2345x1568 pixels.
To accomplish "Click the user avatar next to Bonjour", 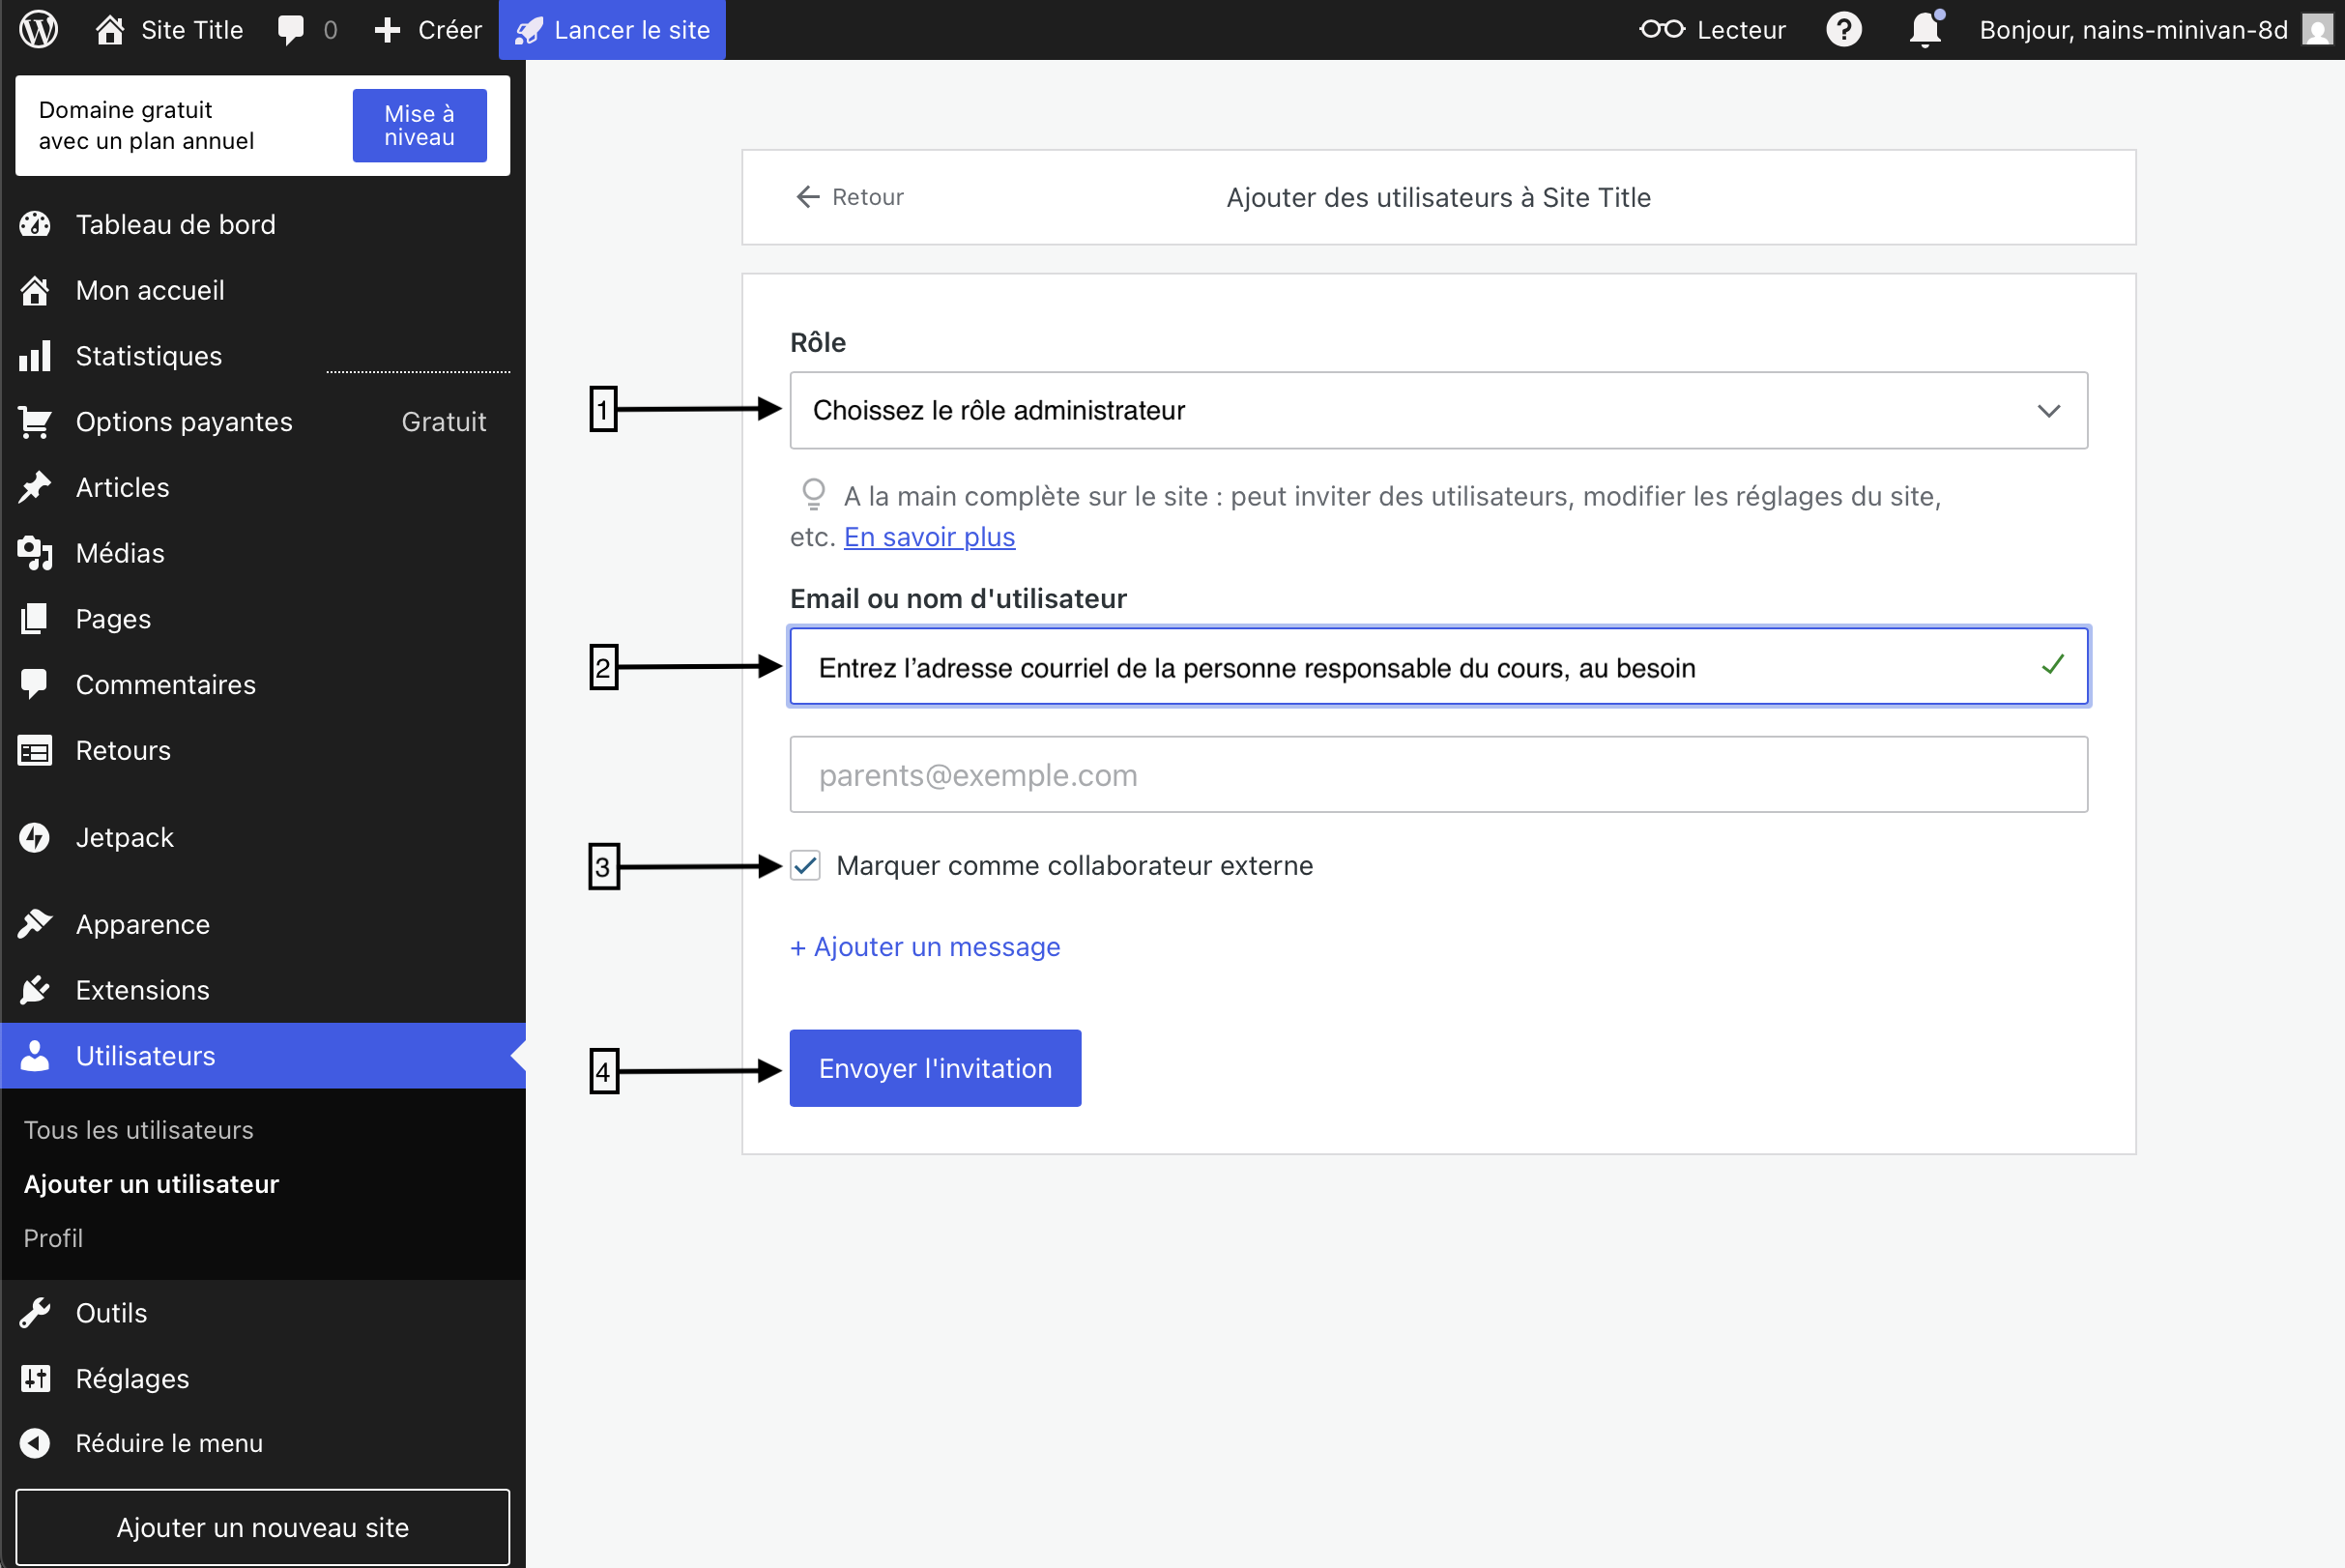I will 2317,30.
